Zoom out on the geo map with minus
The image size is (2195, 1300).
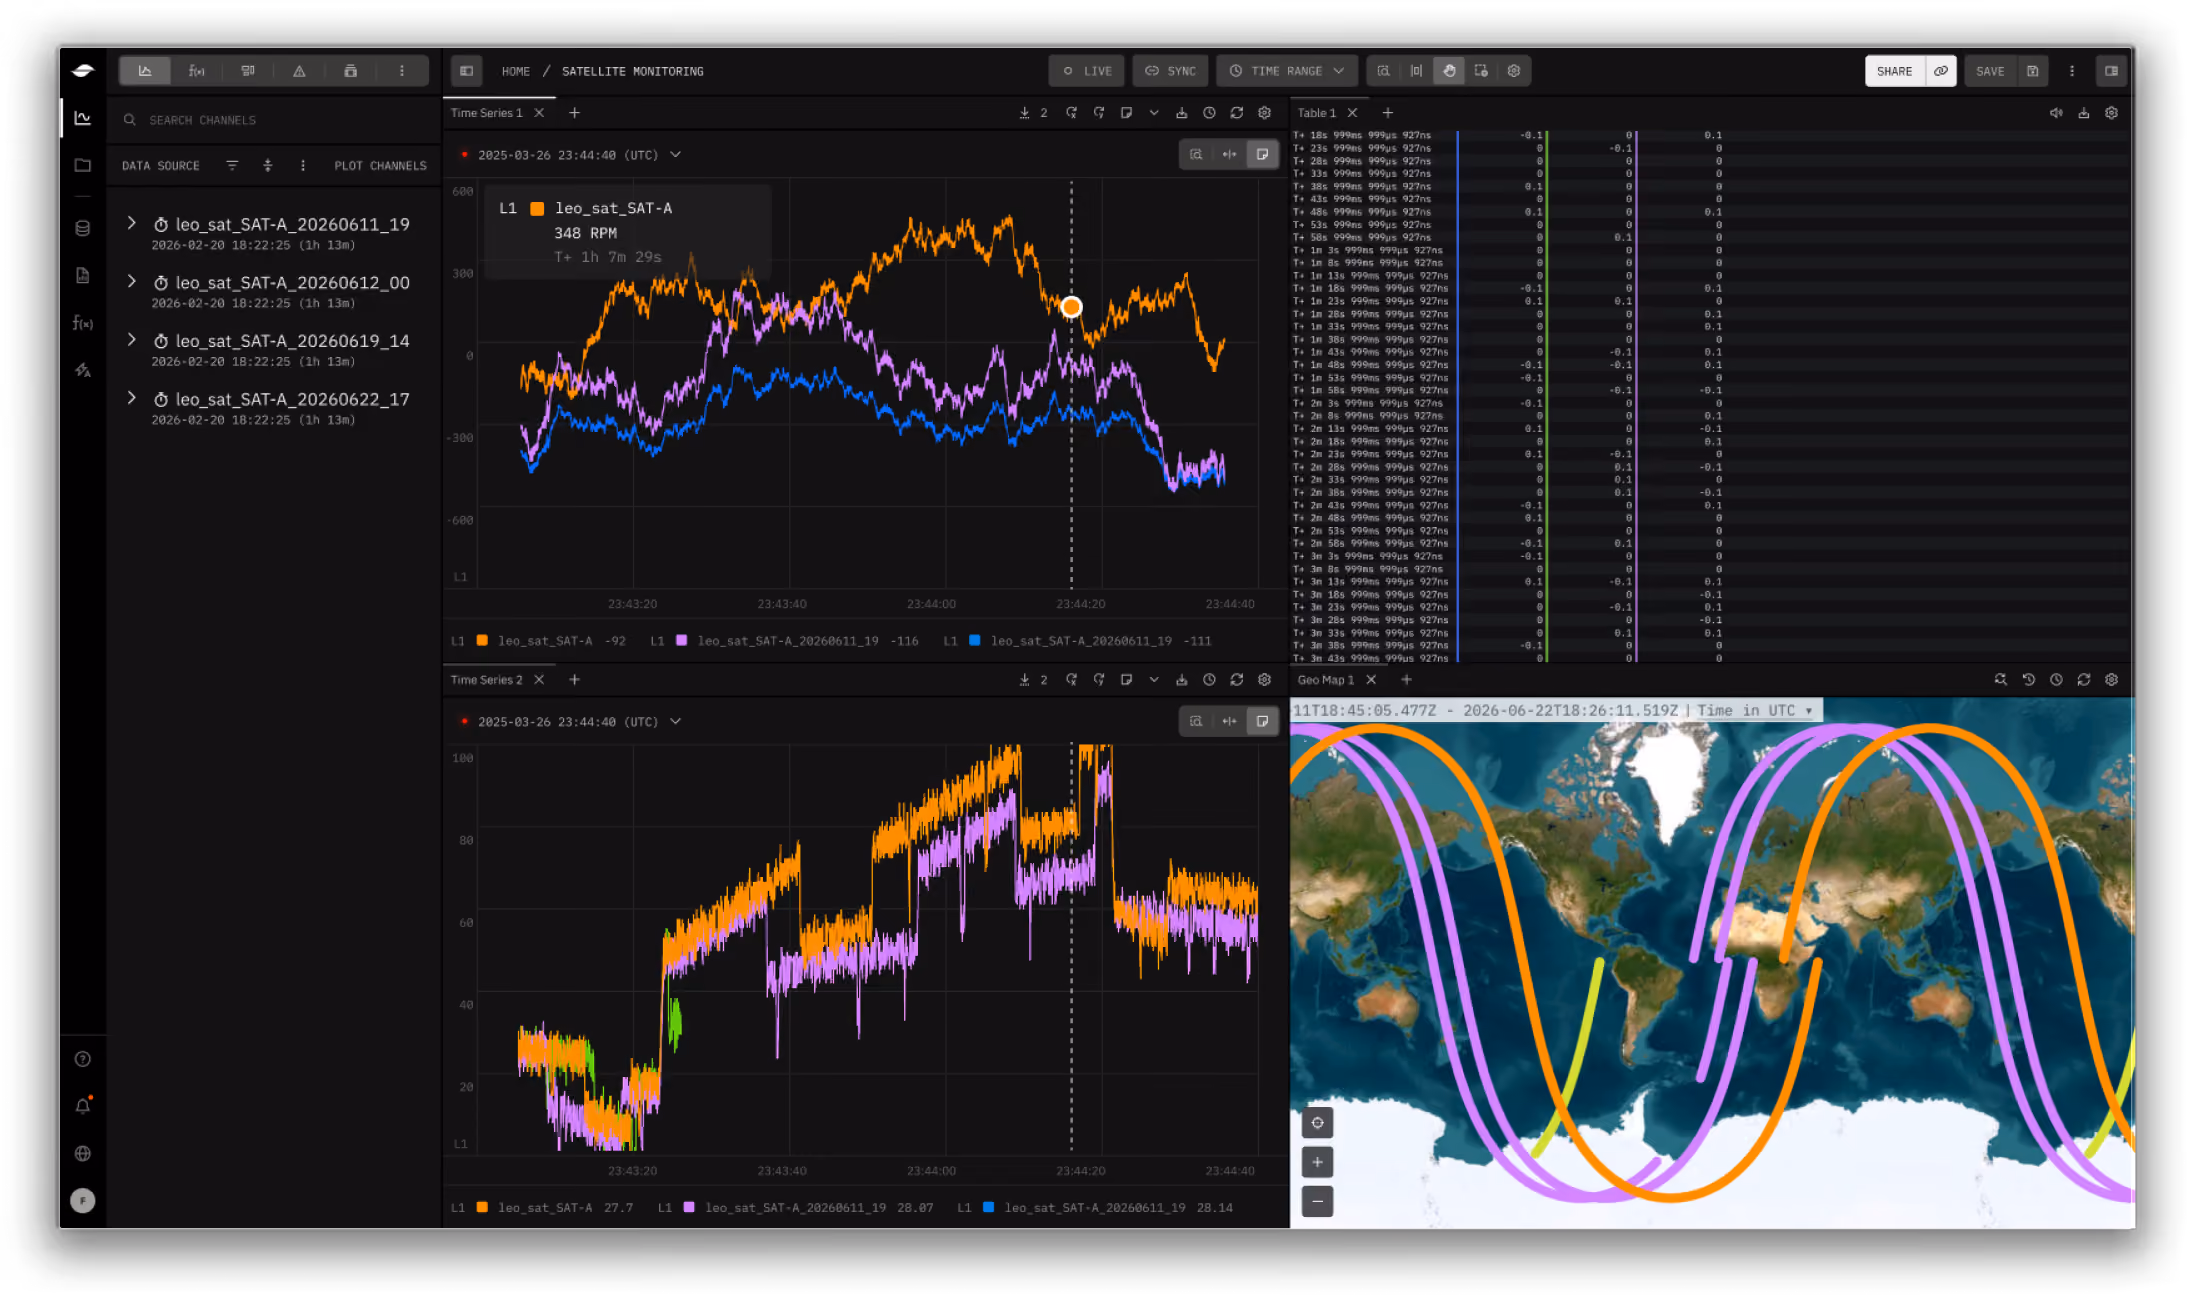tap(1317, 1201)
